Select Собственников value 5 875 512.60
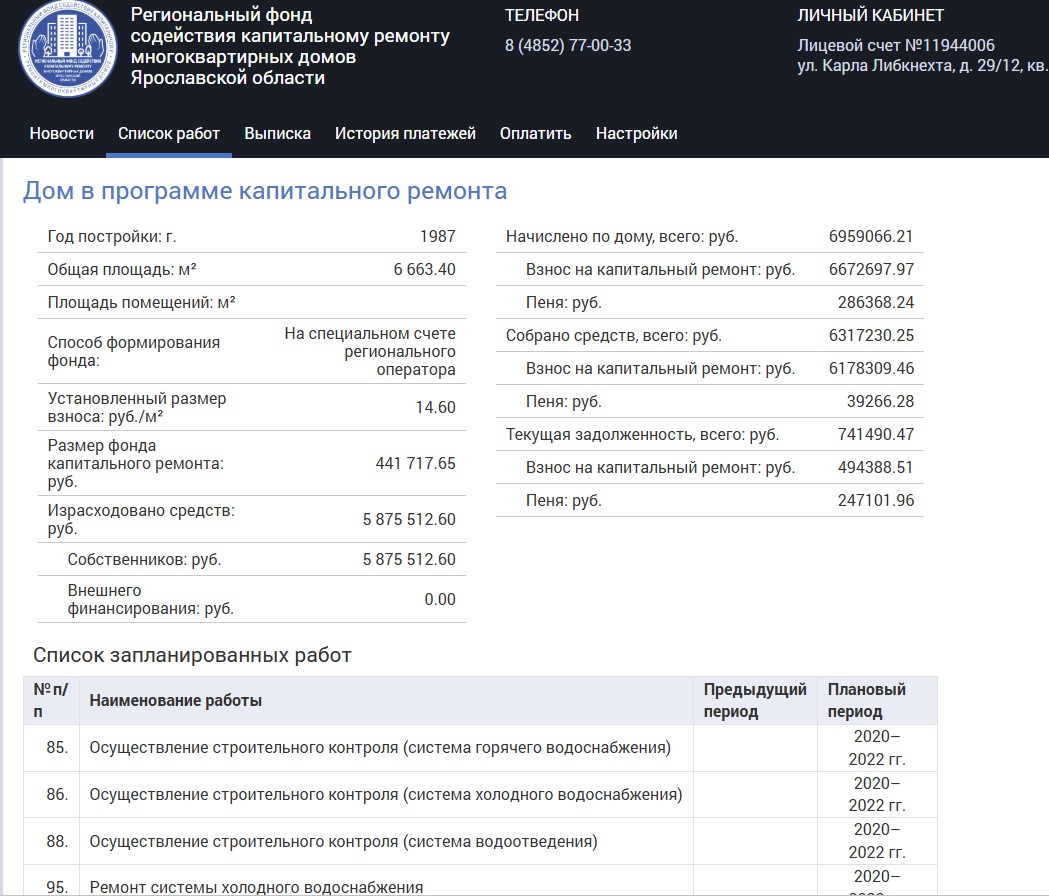This screenshot has height=896, width=1049. 409,559
